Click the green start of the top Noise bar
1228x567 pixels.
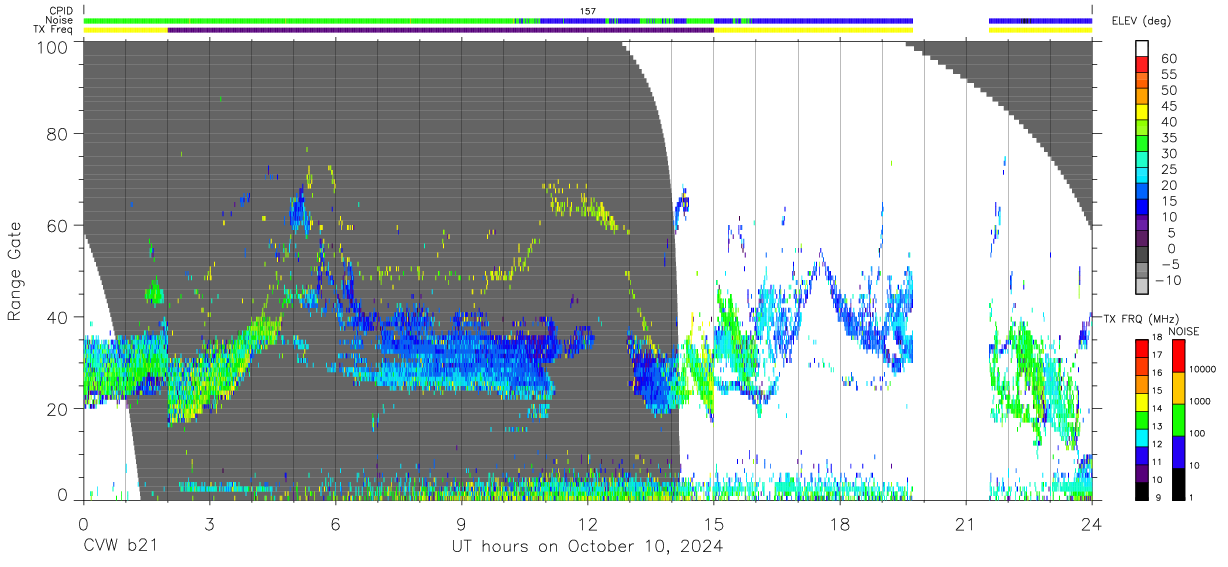[x=300, y=20]
